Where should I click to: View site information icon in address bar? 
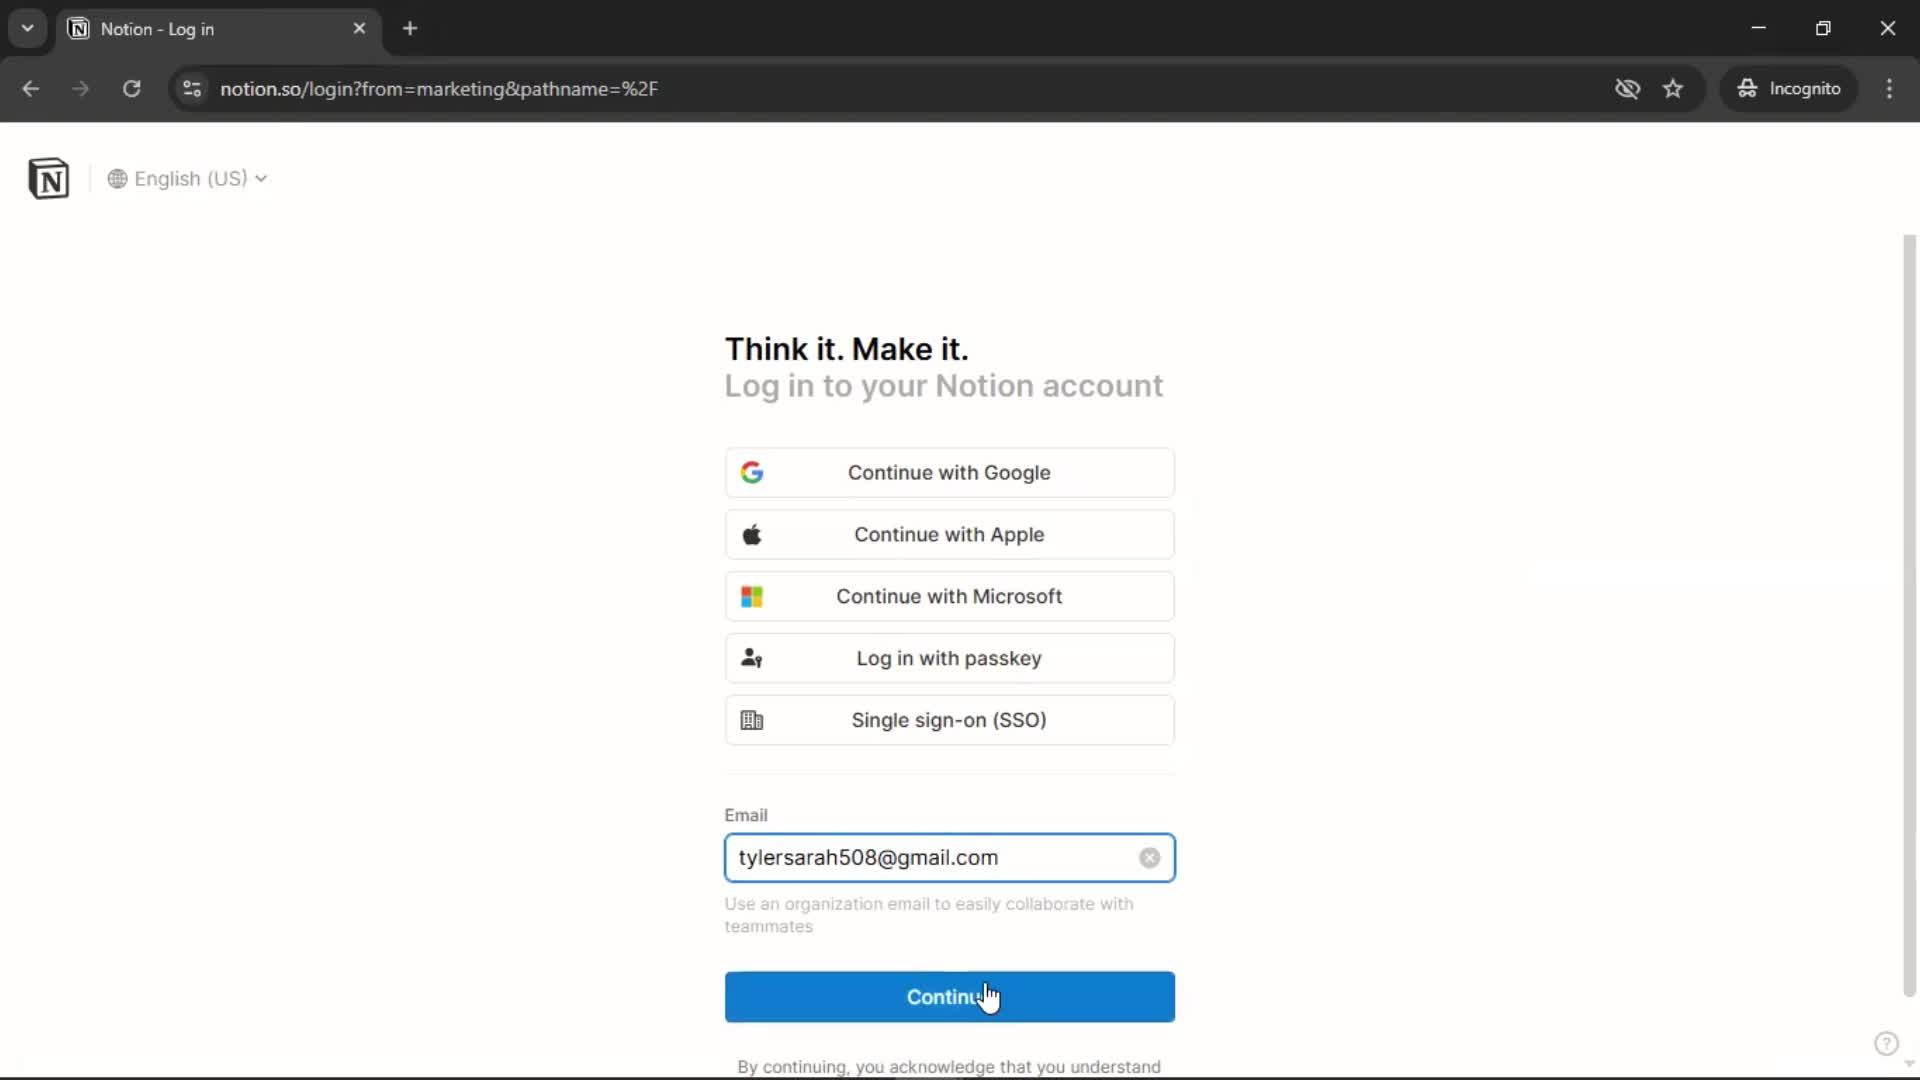(192, 89)
